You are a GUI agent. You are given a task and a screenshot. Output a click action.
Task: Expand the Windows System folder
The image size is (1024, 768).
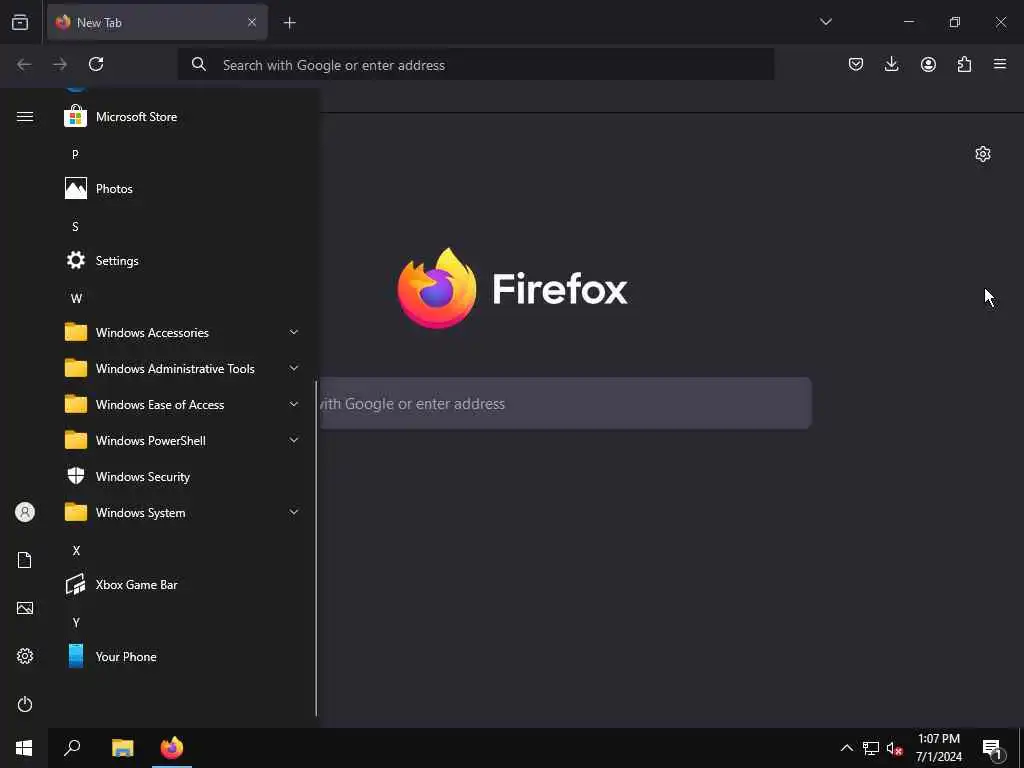click(x=182, y=513)
